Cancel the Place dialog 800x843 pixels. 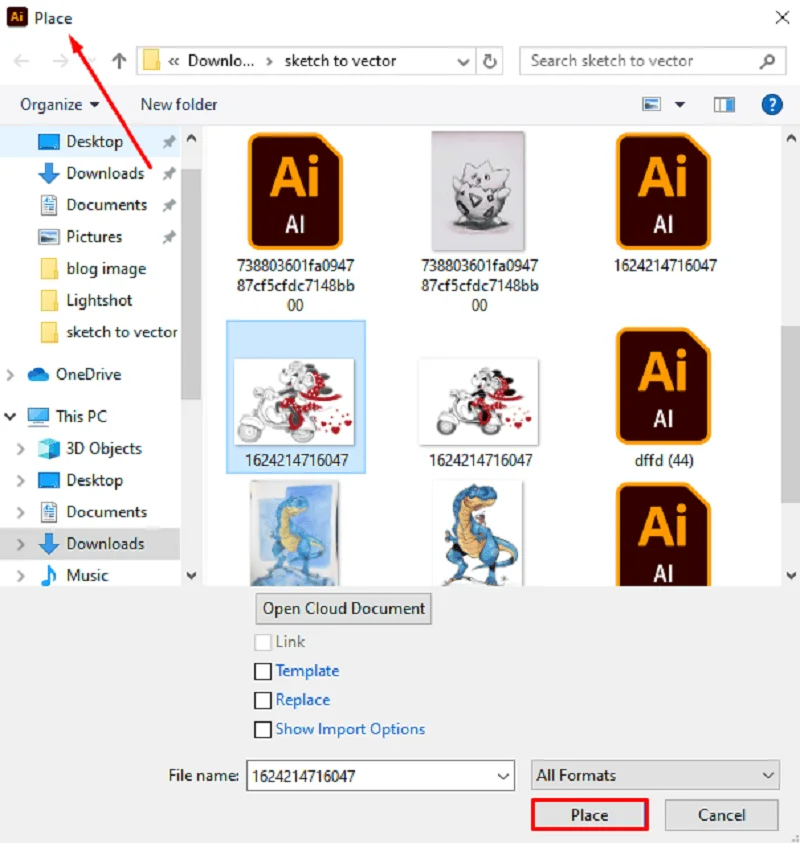click(x=722, y=815)
